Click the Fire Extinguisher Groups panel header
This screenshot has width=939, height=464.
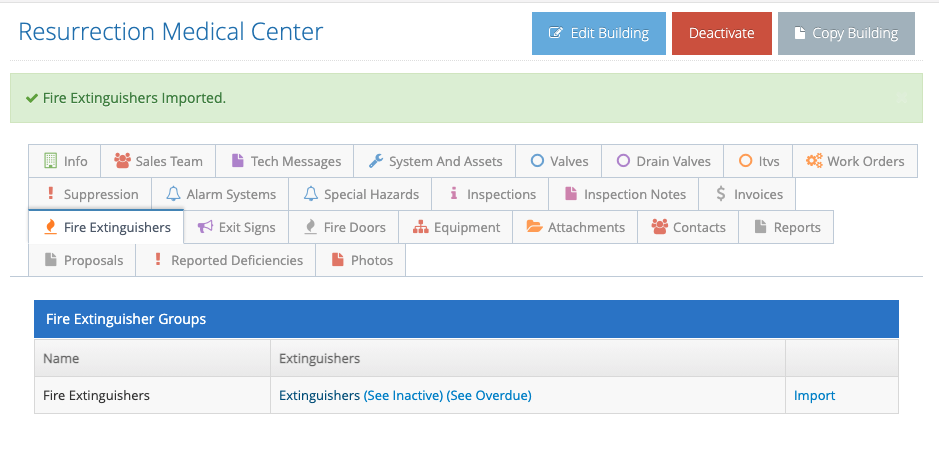pos(467,319)
